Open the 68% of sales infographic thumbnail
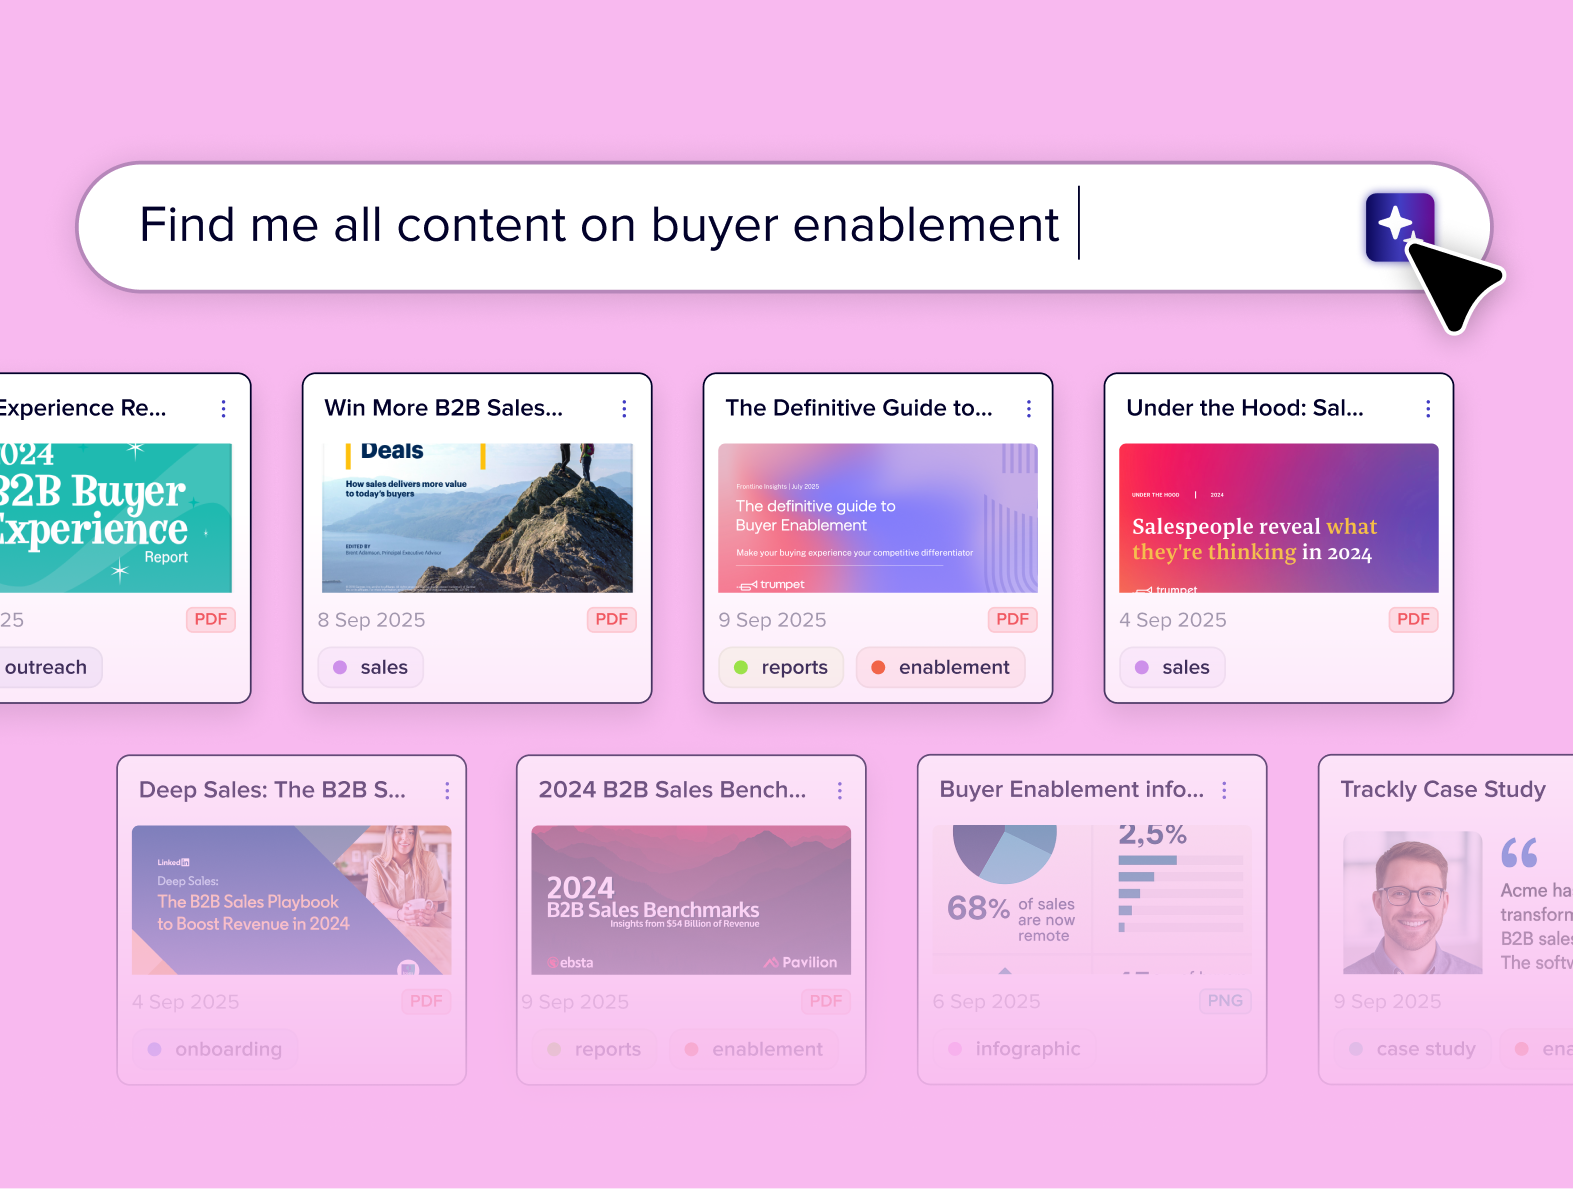This screenshot has height=1189, width=1573. coord(1092,900)
